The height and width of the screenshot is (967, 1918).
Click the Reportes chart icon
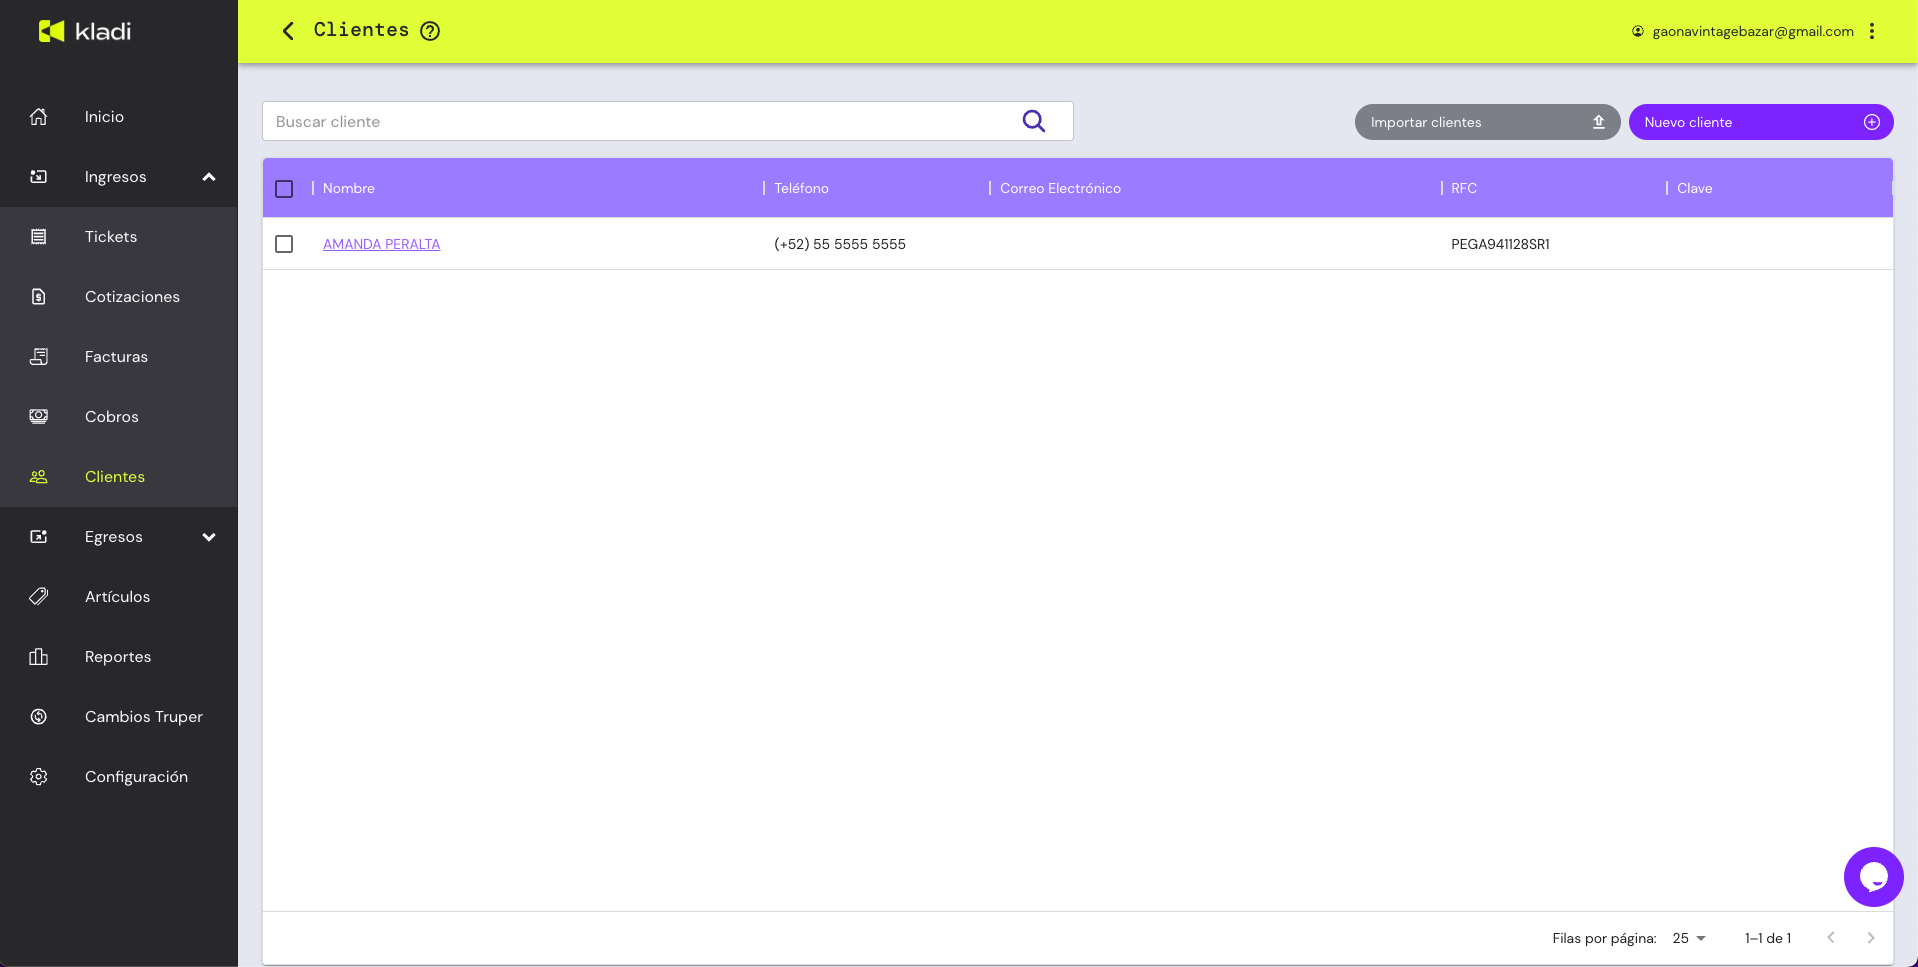39,657
